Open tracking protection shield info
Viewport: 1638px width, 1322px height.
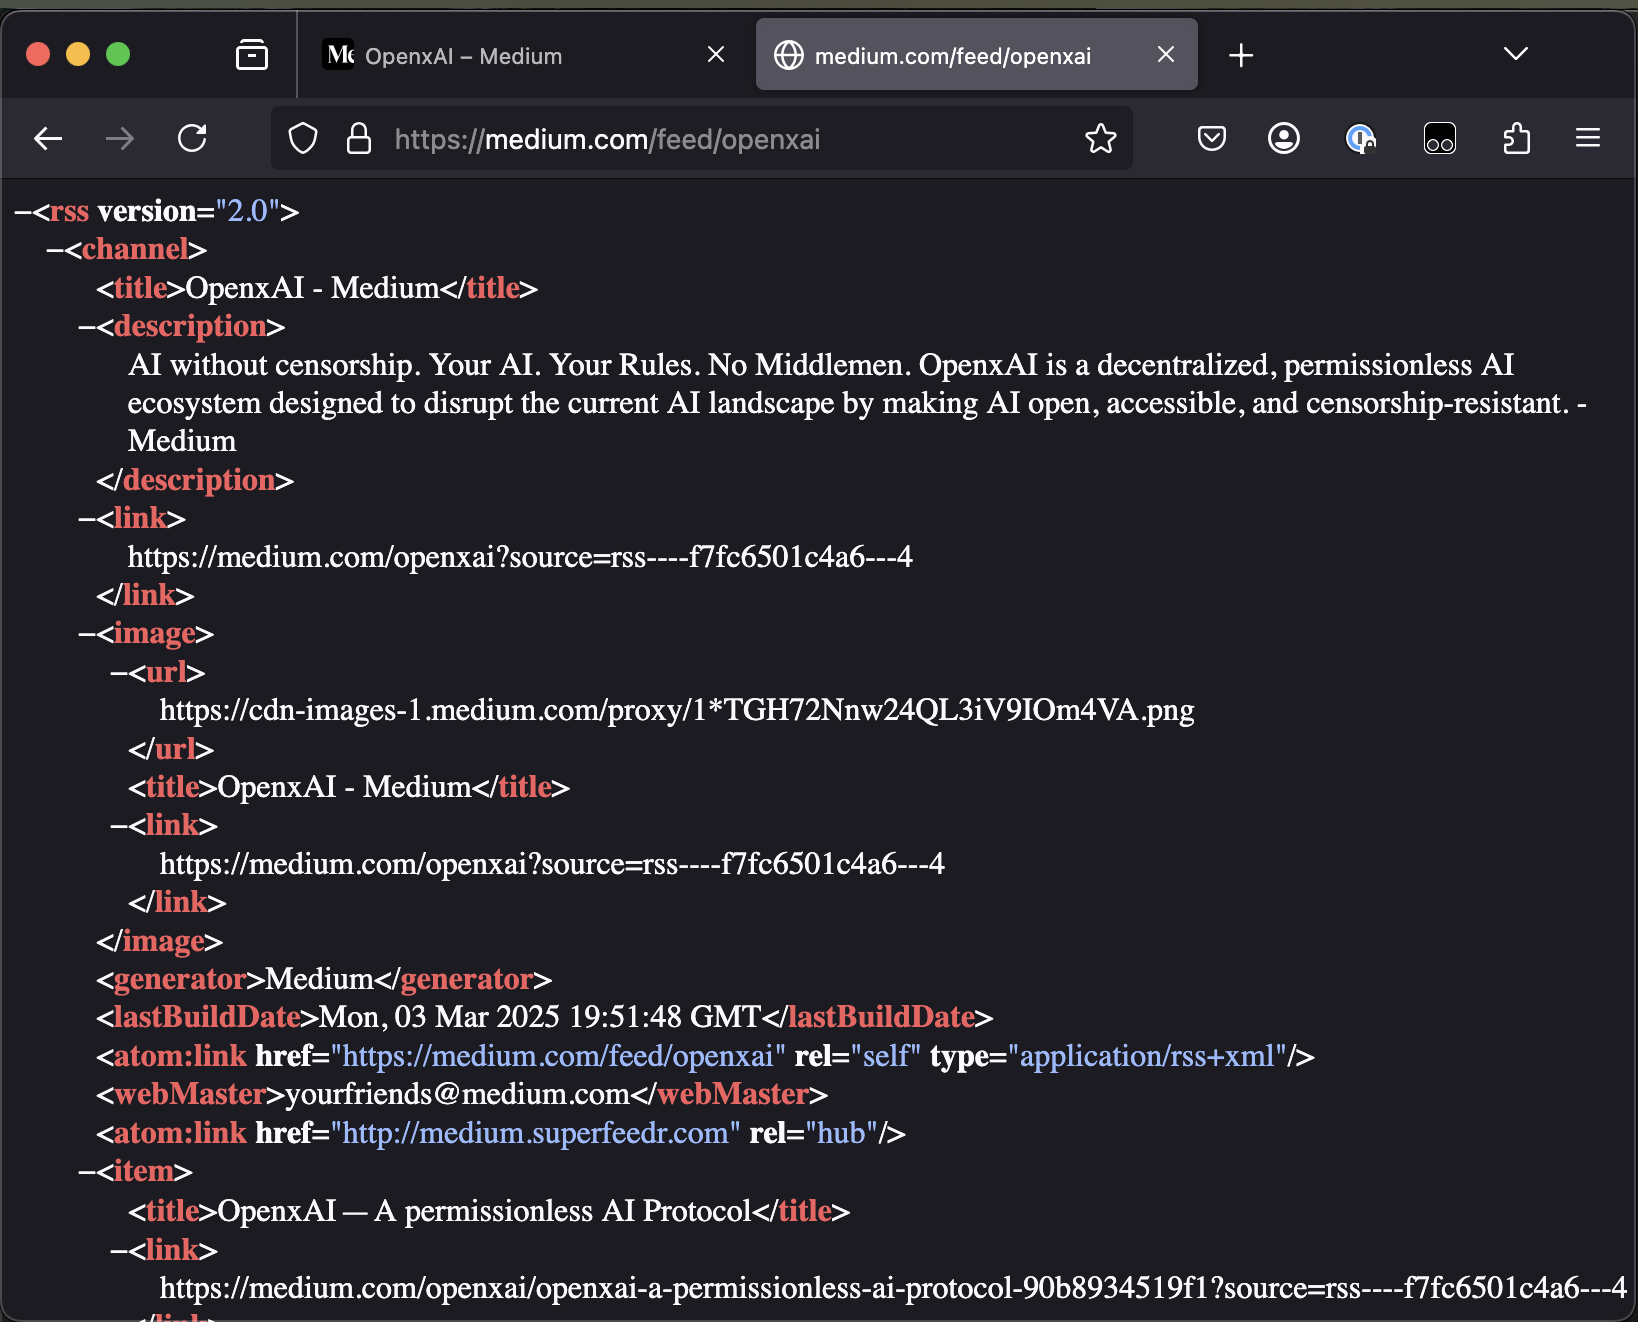(303, 138)
